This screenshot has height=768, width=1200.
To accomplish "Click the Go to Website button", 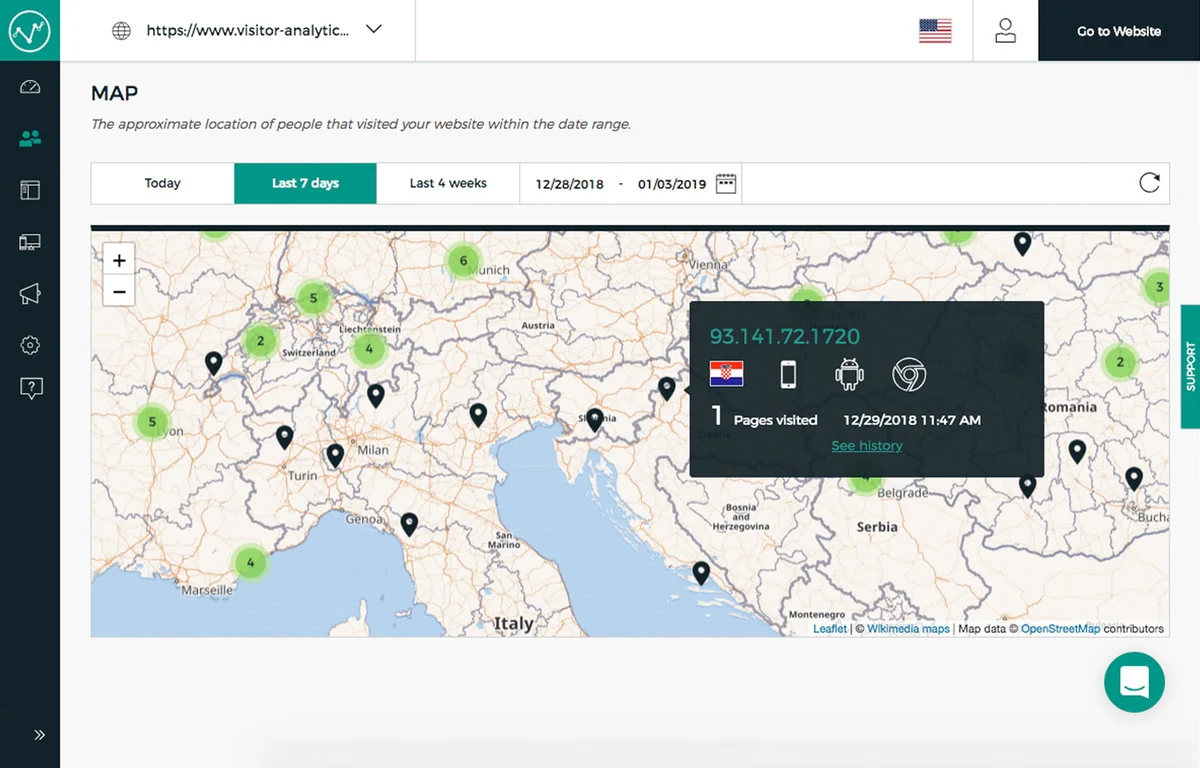I will pos(1119,31).
